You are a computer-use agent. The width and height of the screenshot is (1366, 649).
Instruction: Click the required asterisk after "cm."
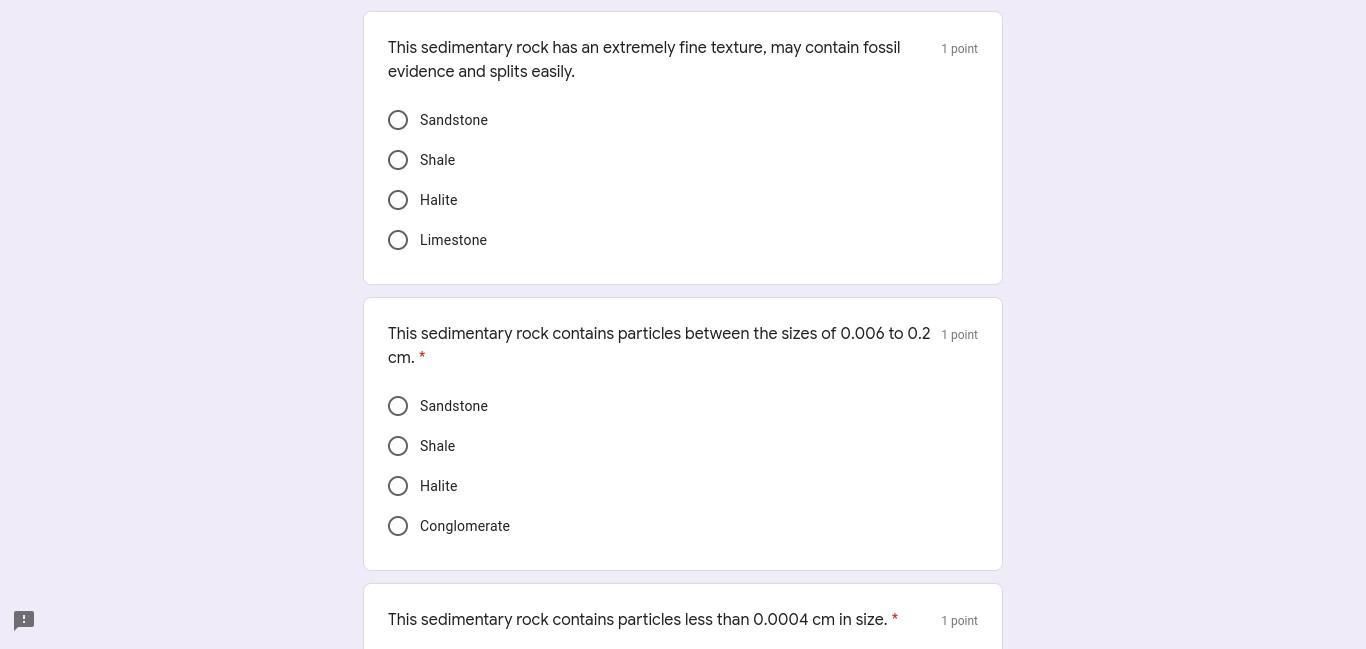422,357
